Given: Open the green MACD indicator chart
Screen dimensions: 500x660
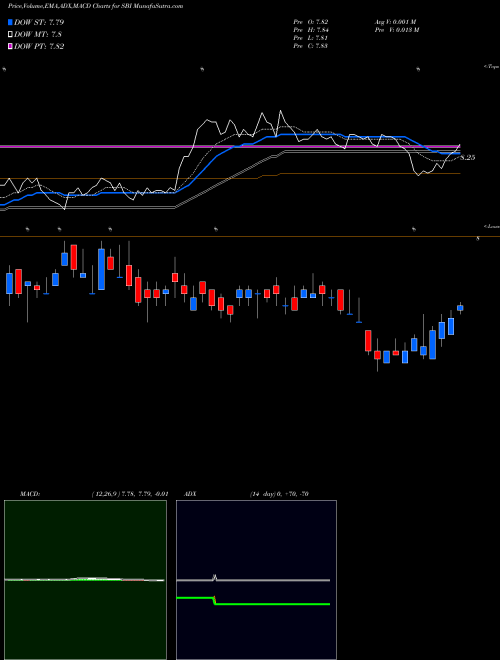Looking at the screenshot, I should coord(85,580).
